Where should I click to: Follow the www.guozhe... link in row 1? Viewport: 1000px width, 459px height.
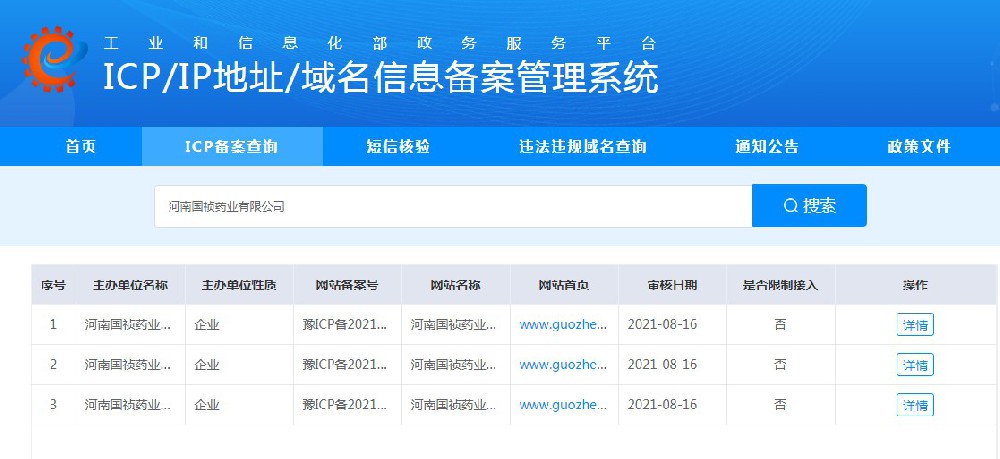click(564, 325)
